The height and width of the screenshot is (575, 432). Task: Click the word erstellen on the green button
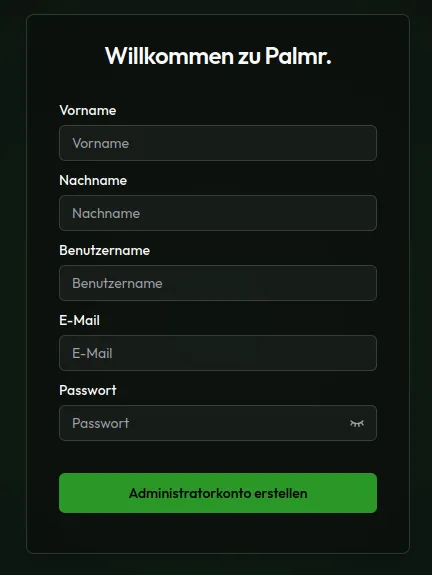coord(281,493)
